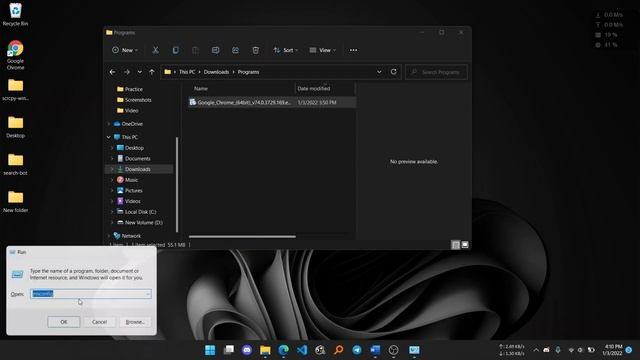Image resolution: width=640 pixels, height=360 pixels.
Task: Click the Copy icon in Explorer toolbar
Action: 176,50
